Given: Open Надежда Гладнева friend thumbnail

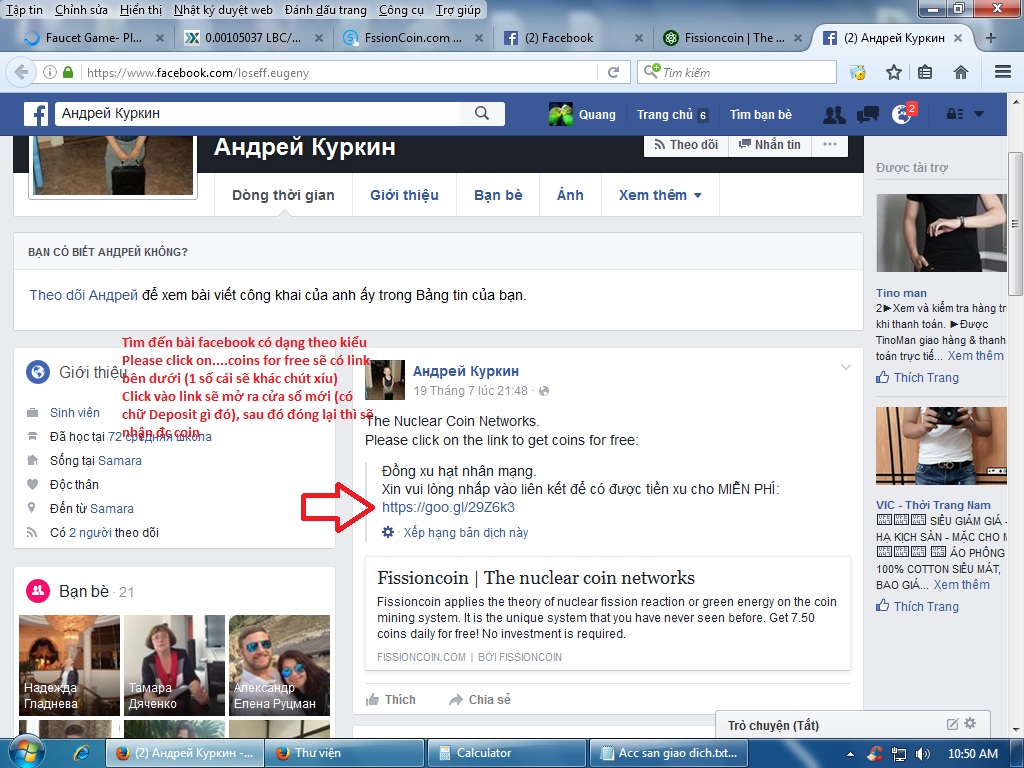Looking at the screenshot, I should pyautogui.click(x=69, y=665).
